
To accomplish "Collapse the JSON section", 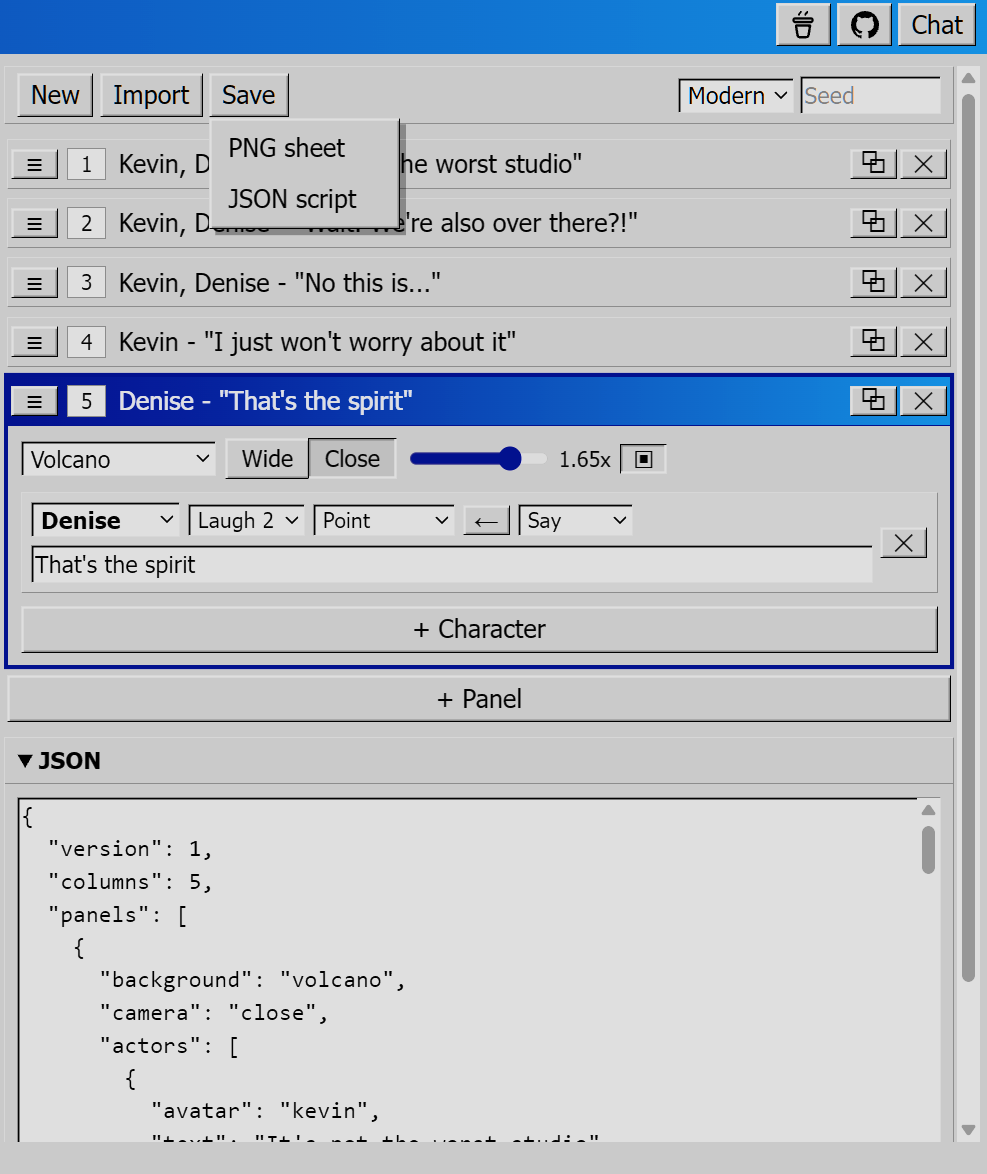I will tap(59, 761).
